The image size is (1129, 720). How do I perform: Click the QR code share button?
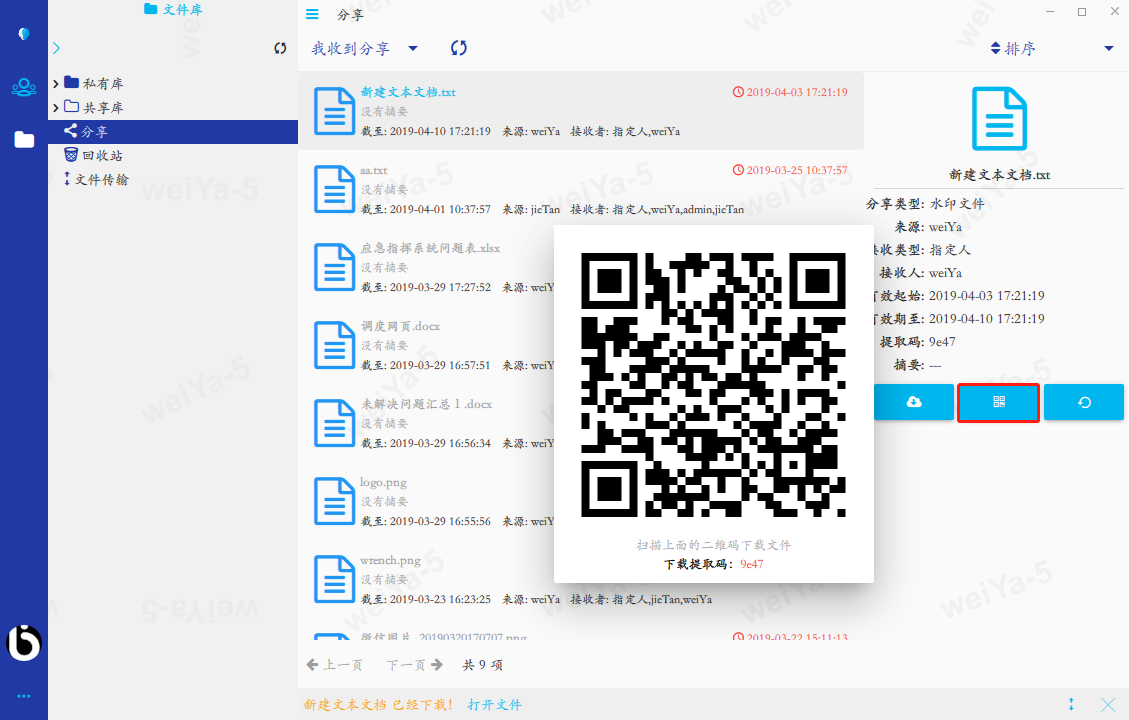tap(998, 402)
